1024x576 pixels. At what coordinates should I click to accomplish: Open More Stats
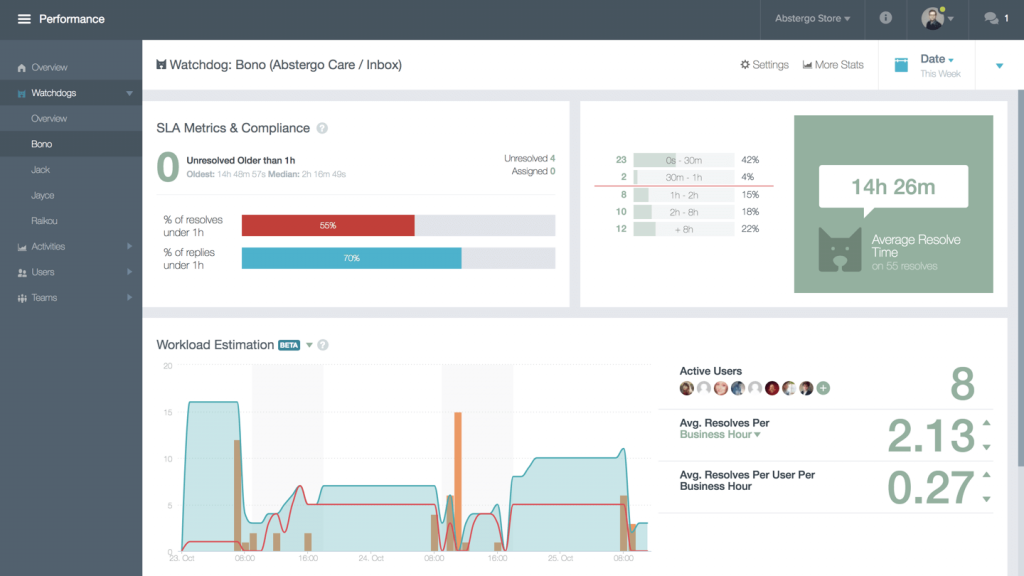coord(833,65)
